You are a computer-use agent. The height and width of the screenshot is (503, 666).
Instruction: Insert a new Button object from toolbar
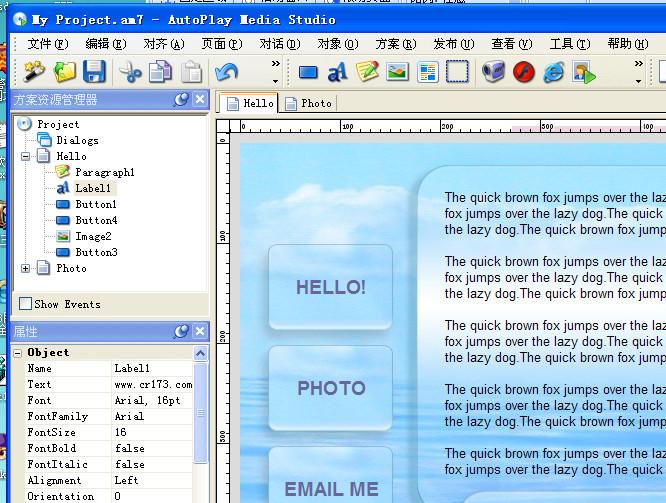(x=308, y=72)
